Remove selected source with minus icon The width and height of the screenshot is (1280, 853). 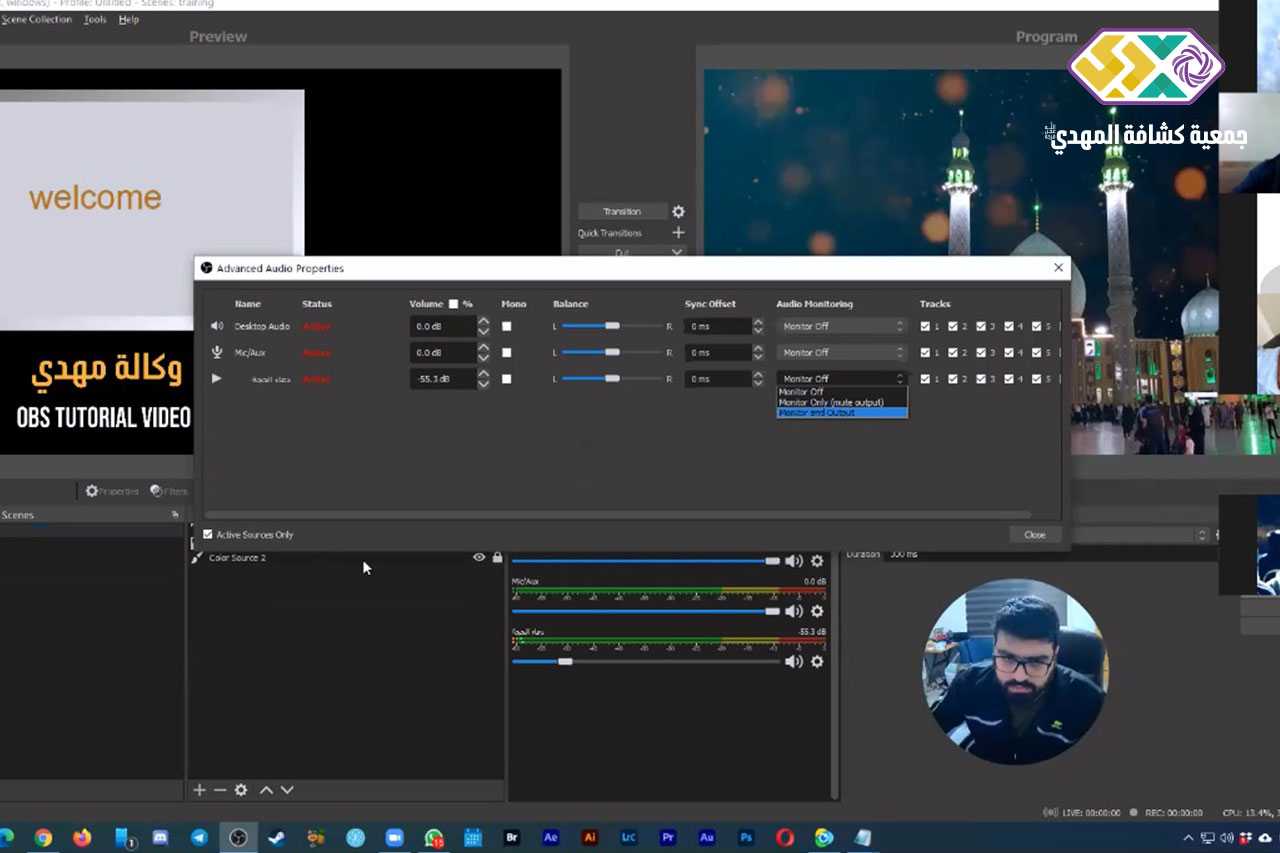click(x=220, y=790)
